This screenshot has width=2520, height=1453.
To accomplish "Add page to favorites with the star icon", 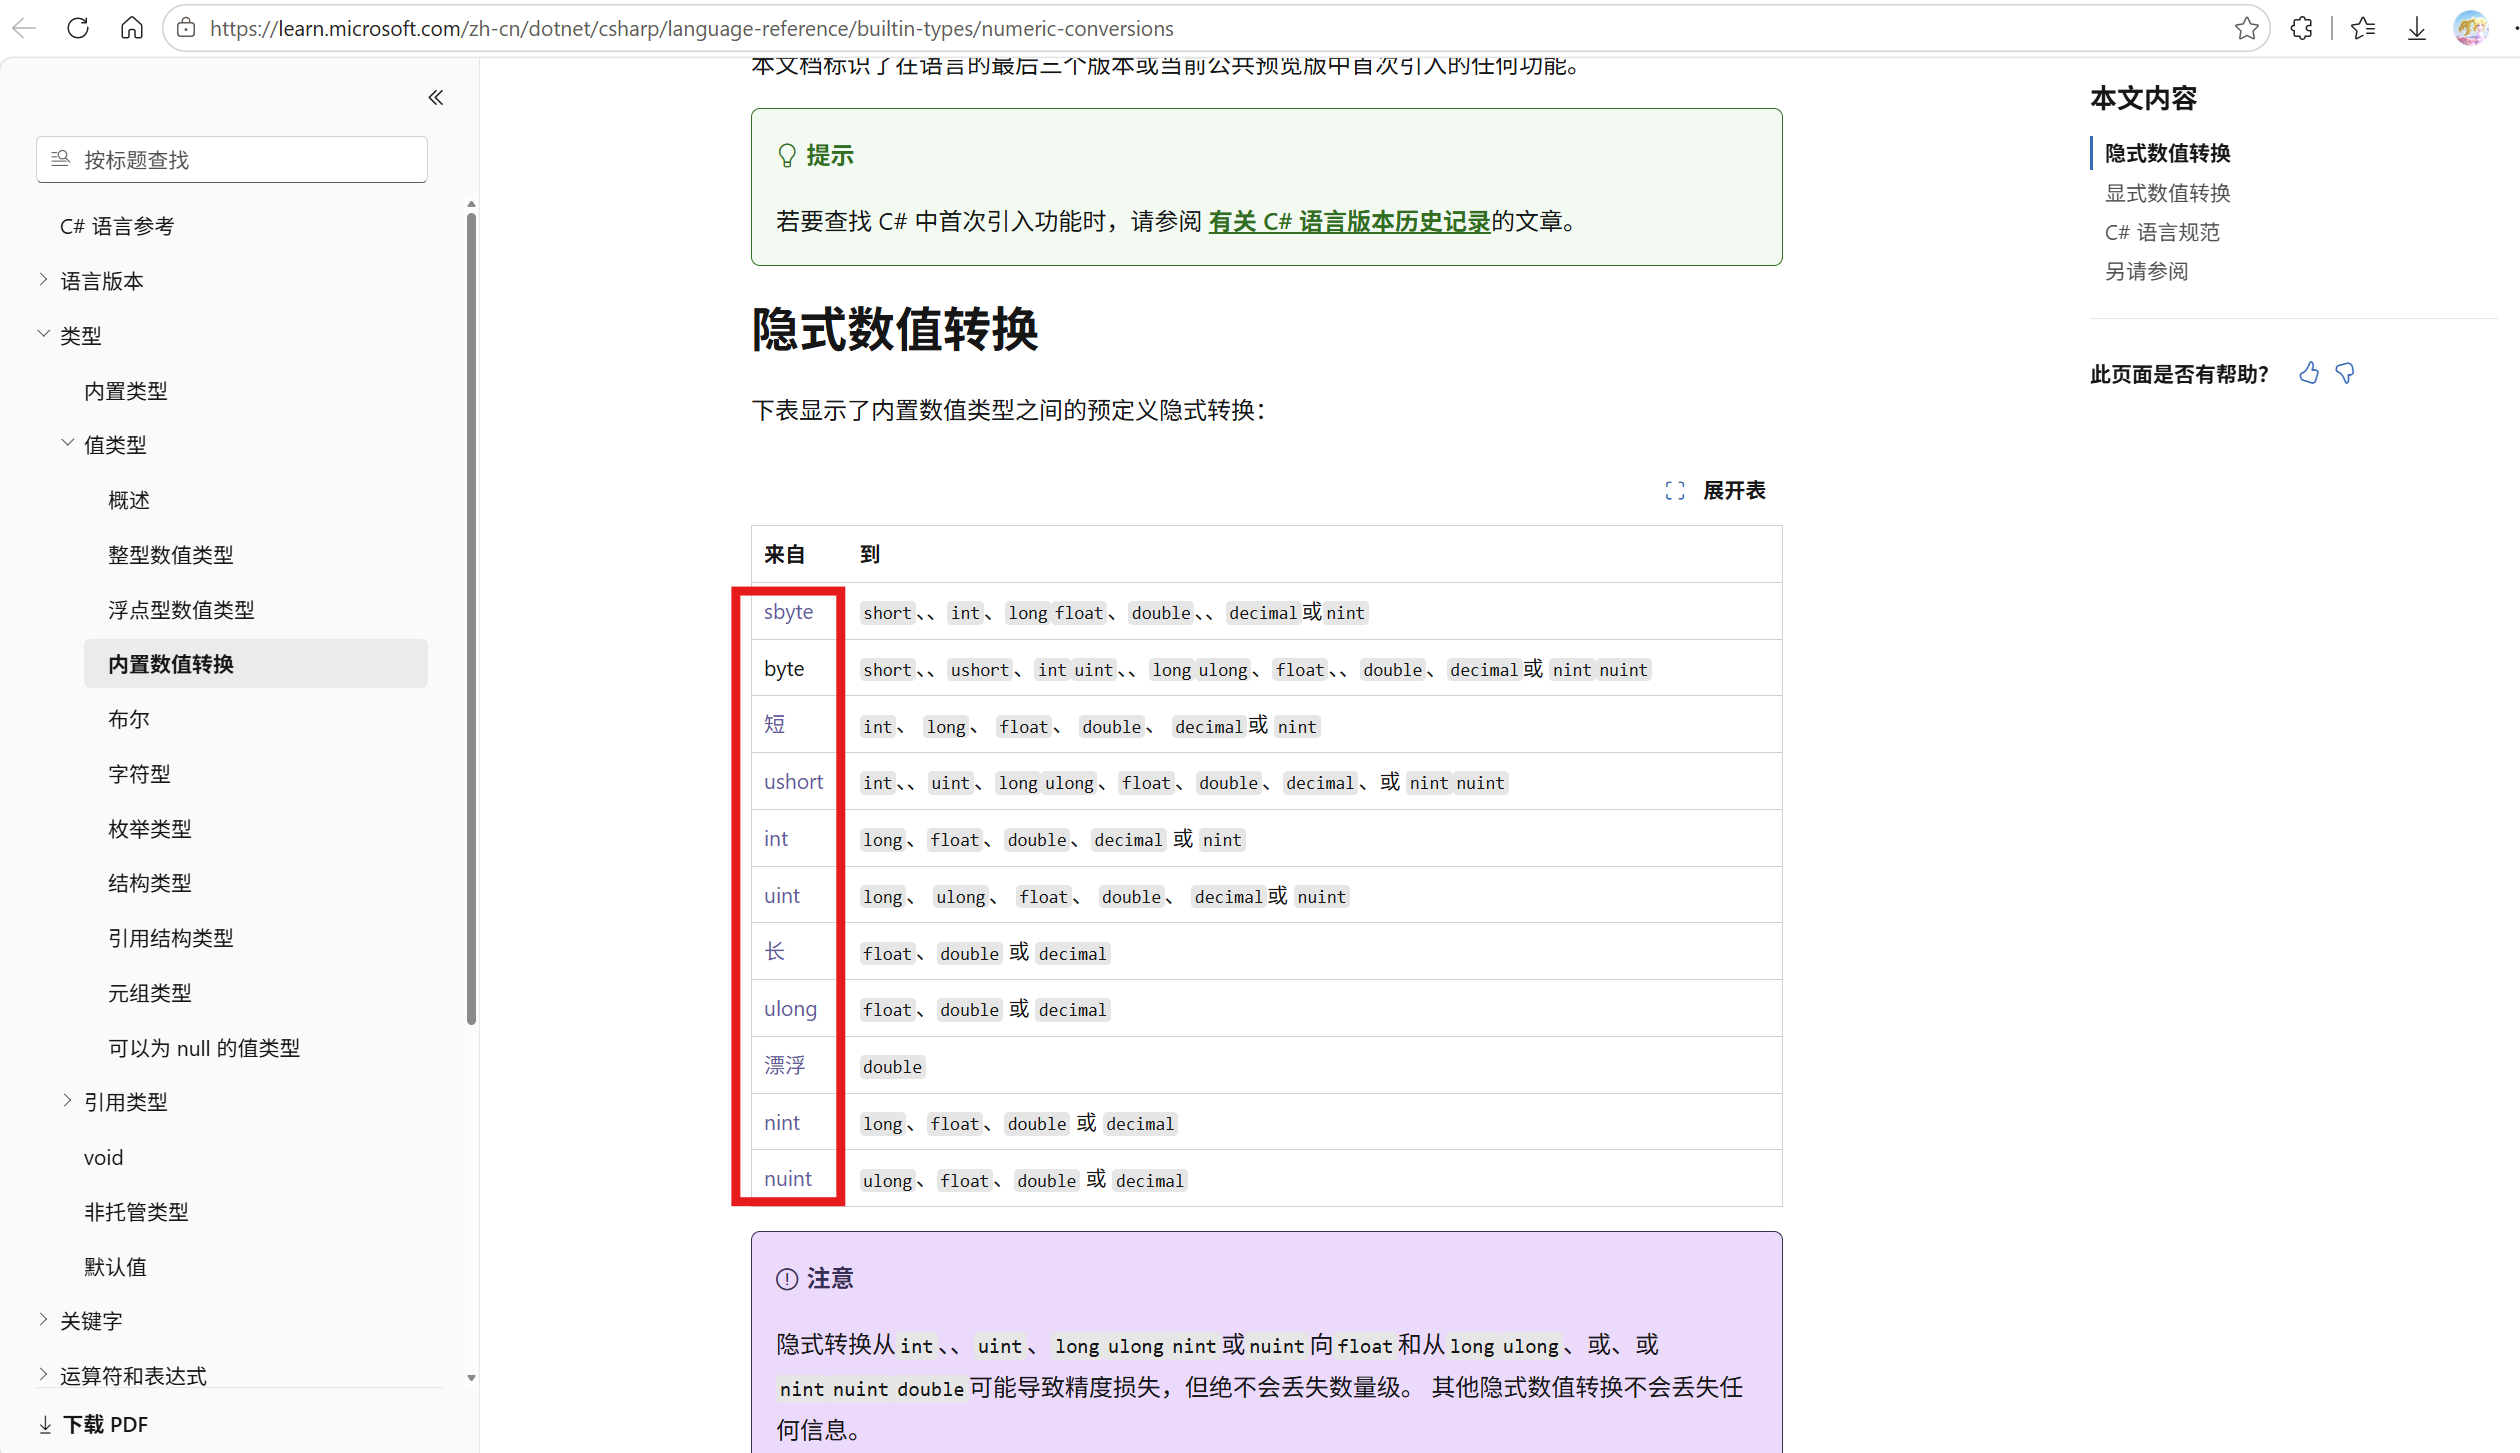I will point(2246,28).
